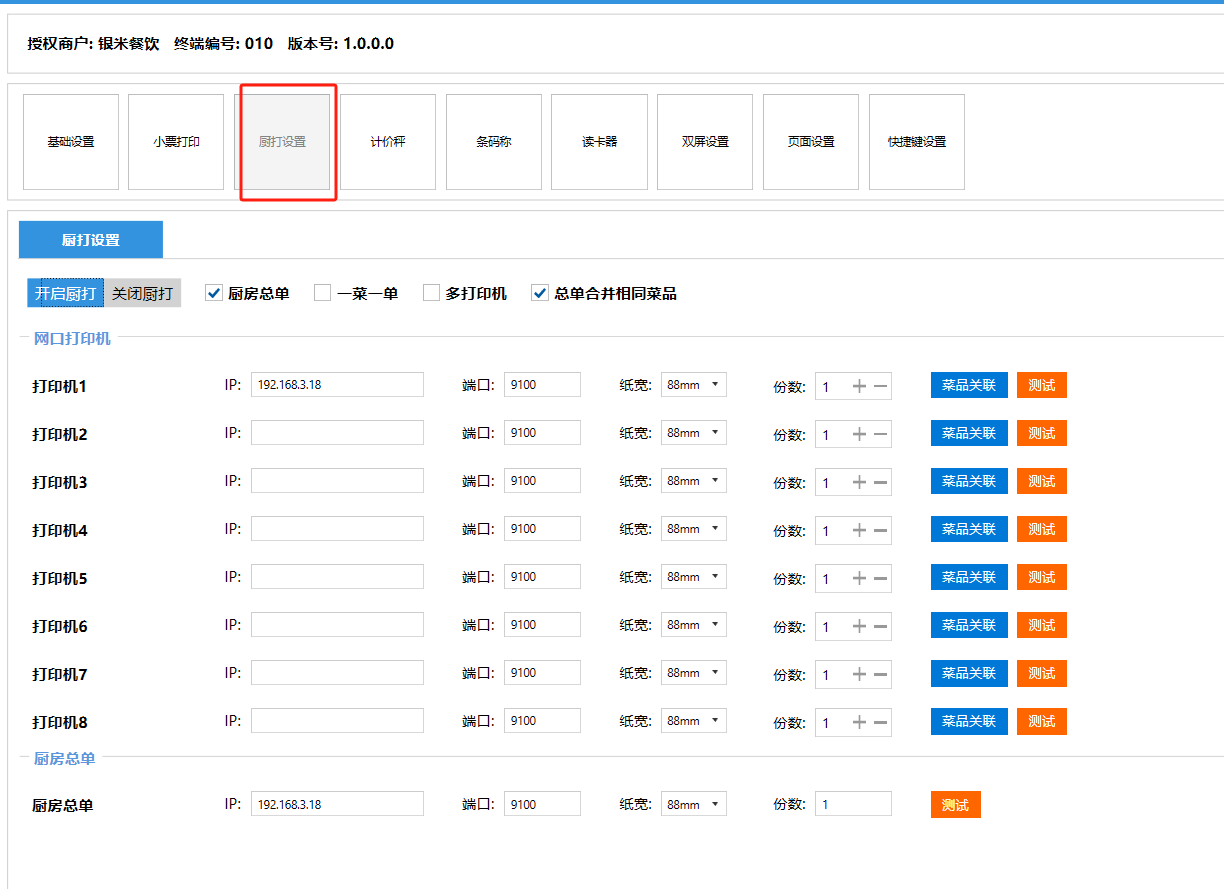1224x889 pixels.
Task: Switch to 小票打印 settings
Action: 176,142
